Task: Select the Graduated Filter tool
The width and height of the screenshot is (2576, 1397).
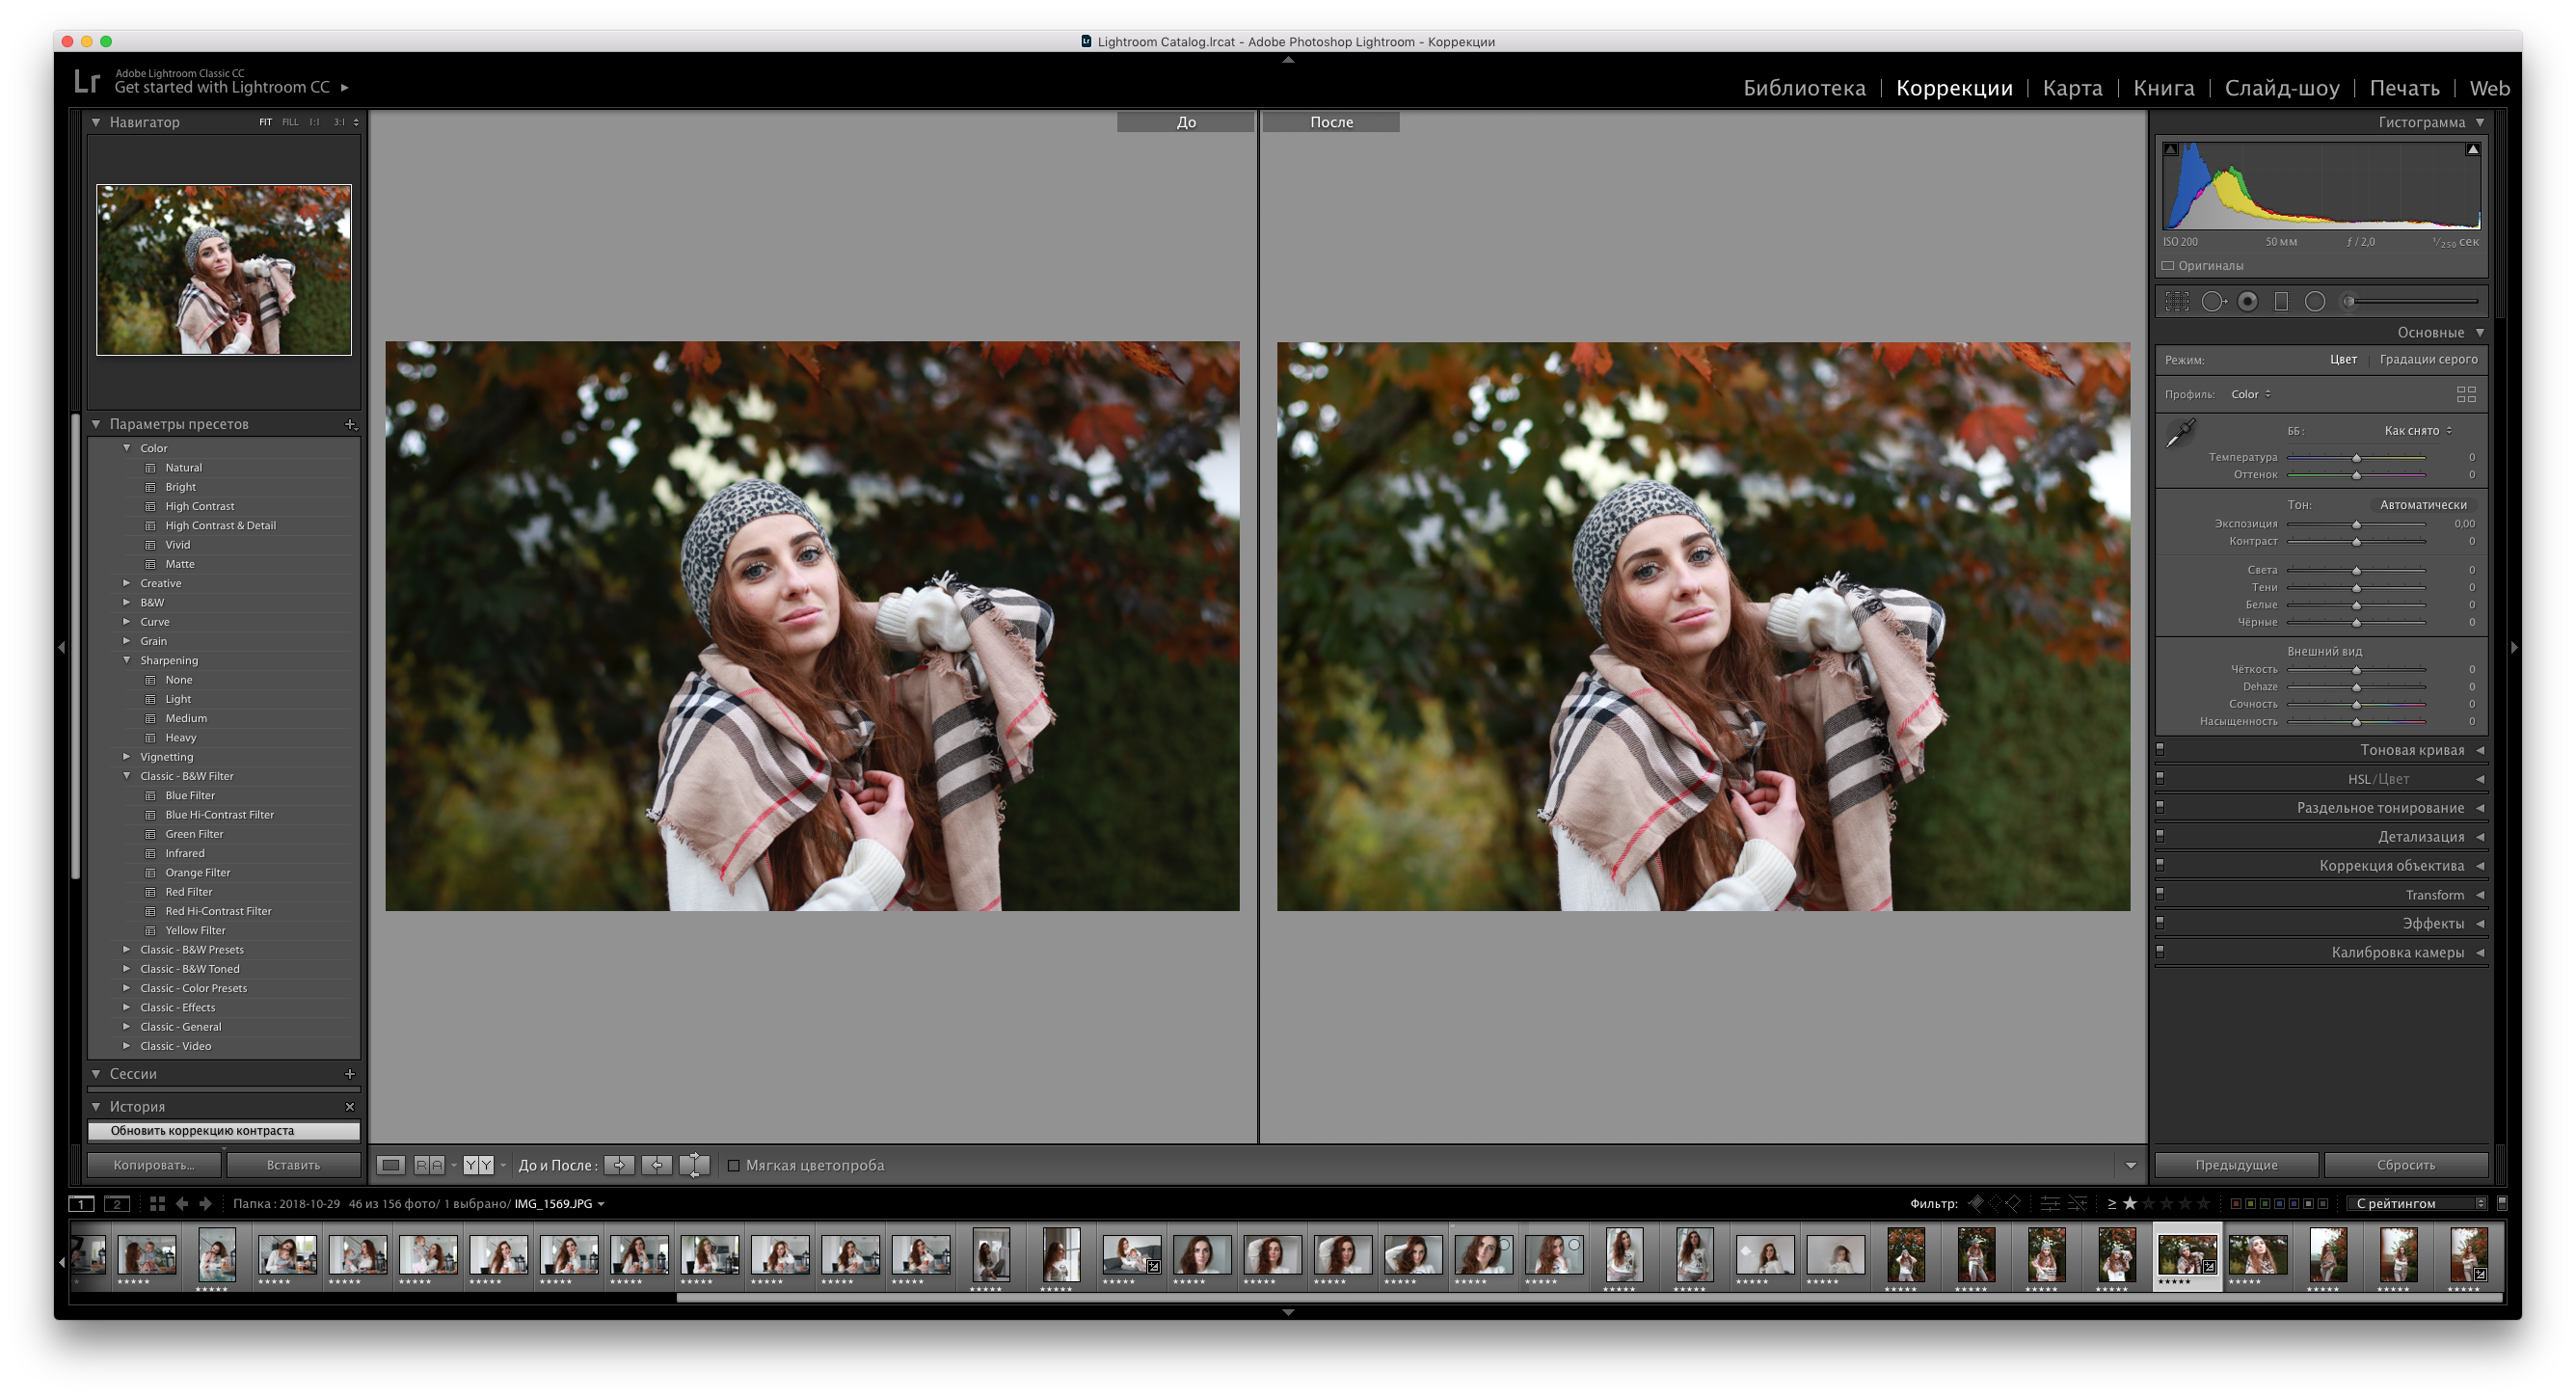Action: point(2281,301)
